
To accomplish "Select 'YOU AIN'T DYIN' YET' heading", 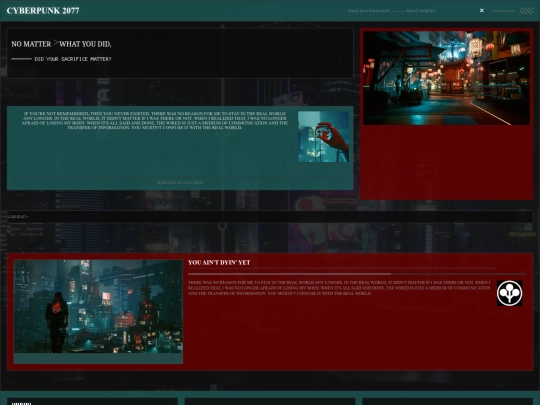I will click(219, 262).
